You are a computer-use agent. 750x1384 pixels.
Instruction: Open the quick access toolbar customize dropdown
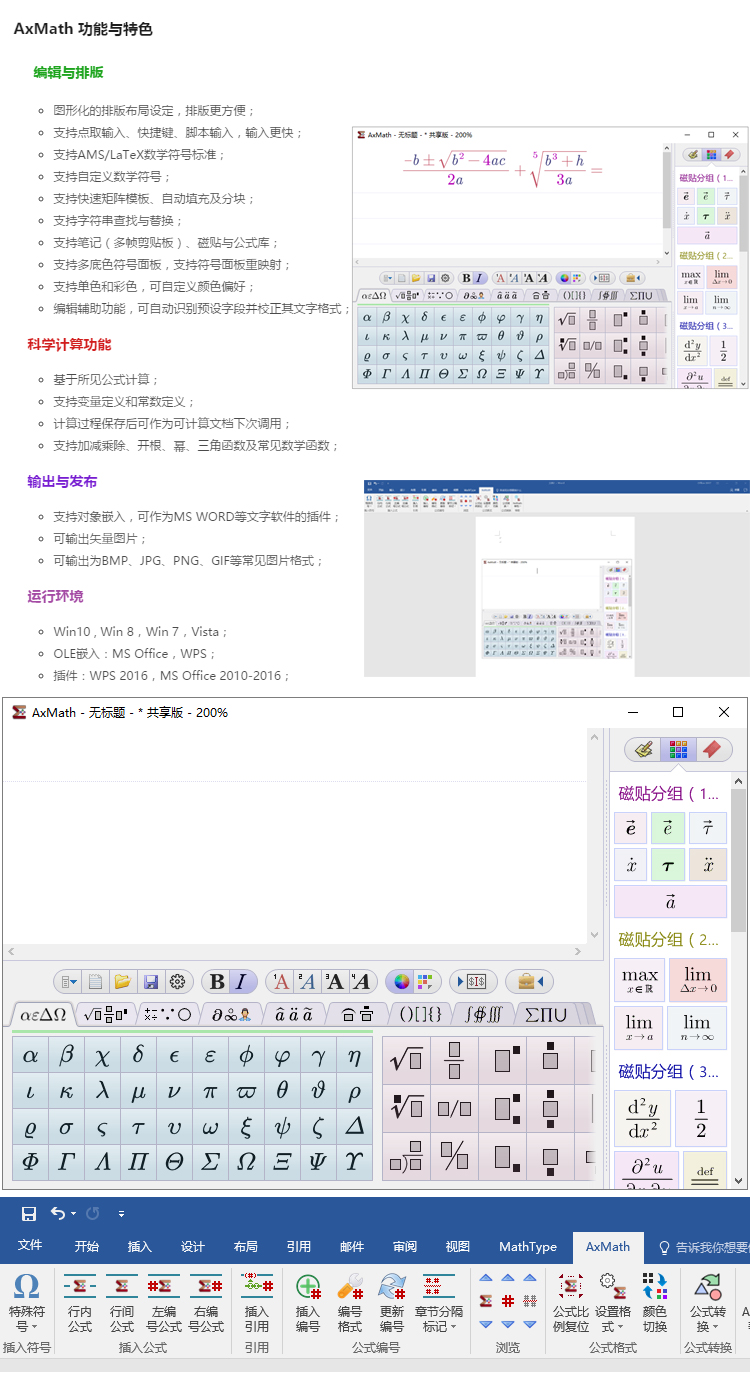coord(121,1214)
